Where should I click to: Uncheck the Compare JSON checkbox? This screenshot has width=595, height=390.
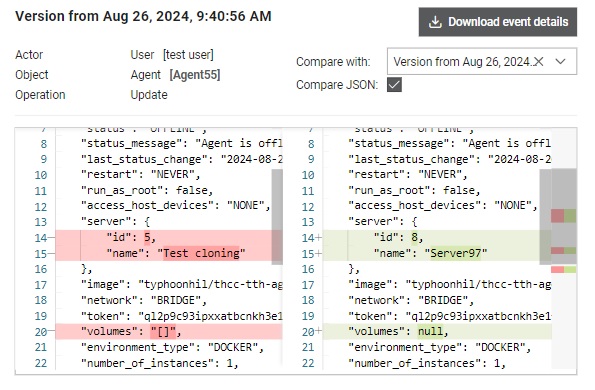(x=394, y=85)
